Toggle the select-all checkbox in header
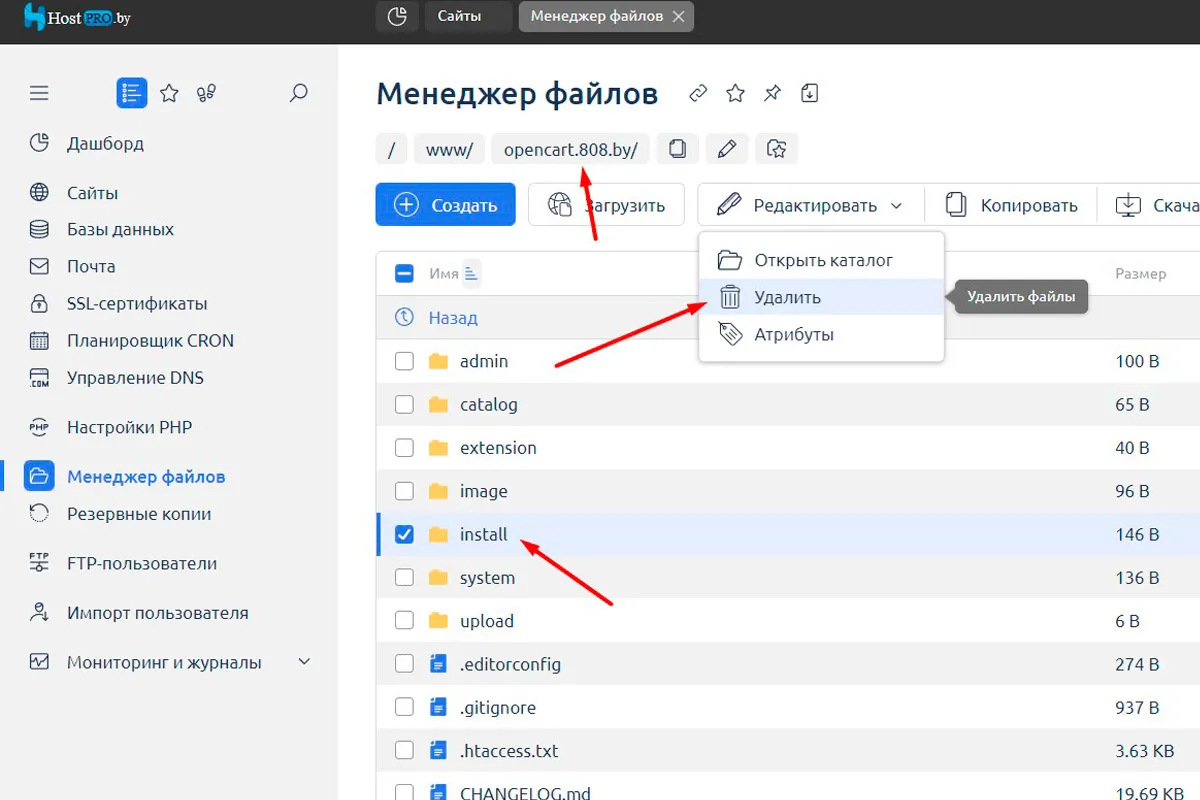1200x800 pixels. pos(404,273)
